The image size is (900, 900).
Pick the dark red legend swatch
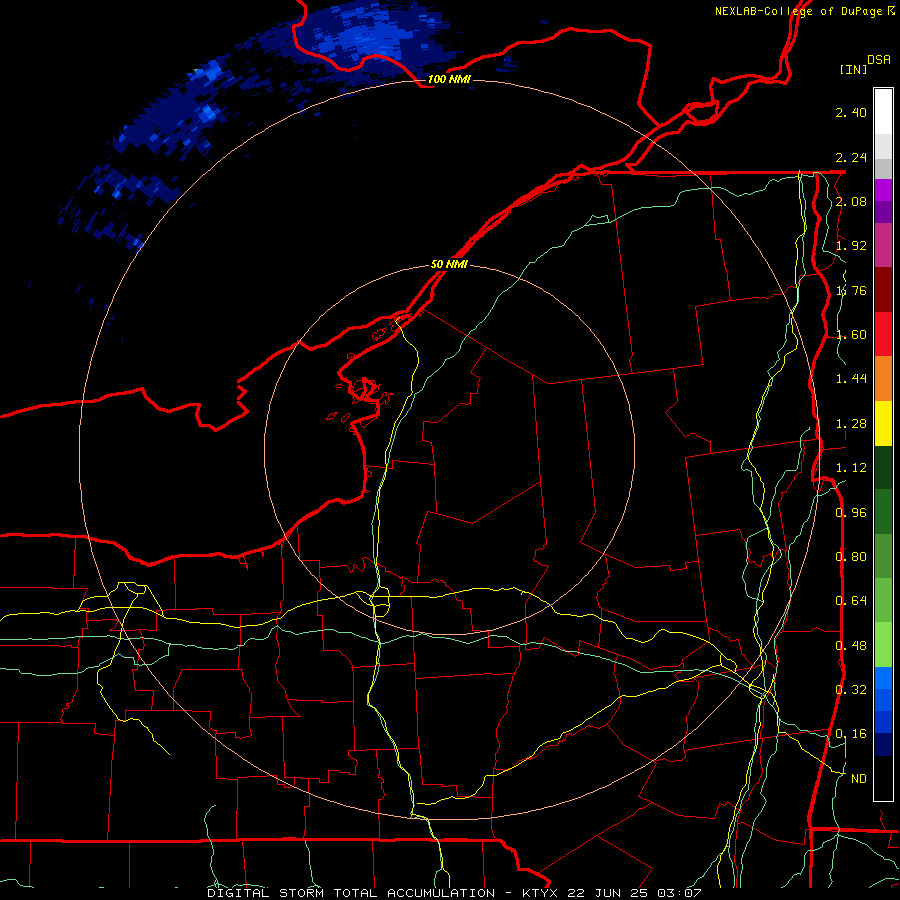(x=883, y=290)
